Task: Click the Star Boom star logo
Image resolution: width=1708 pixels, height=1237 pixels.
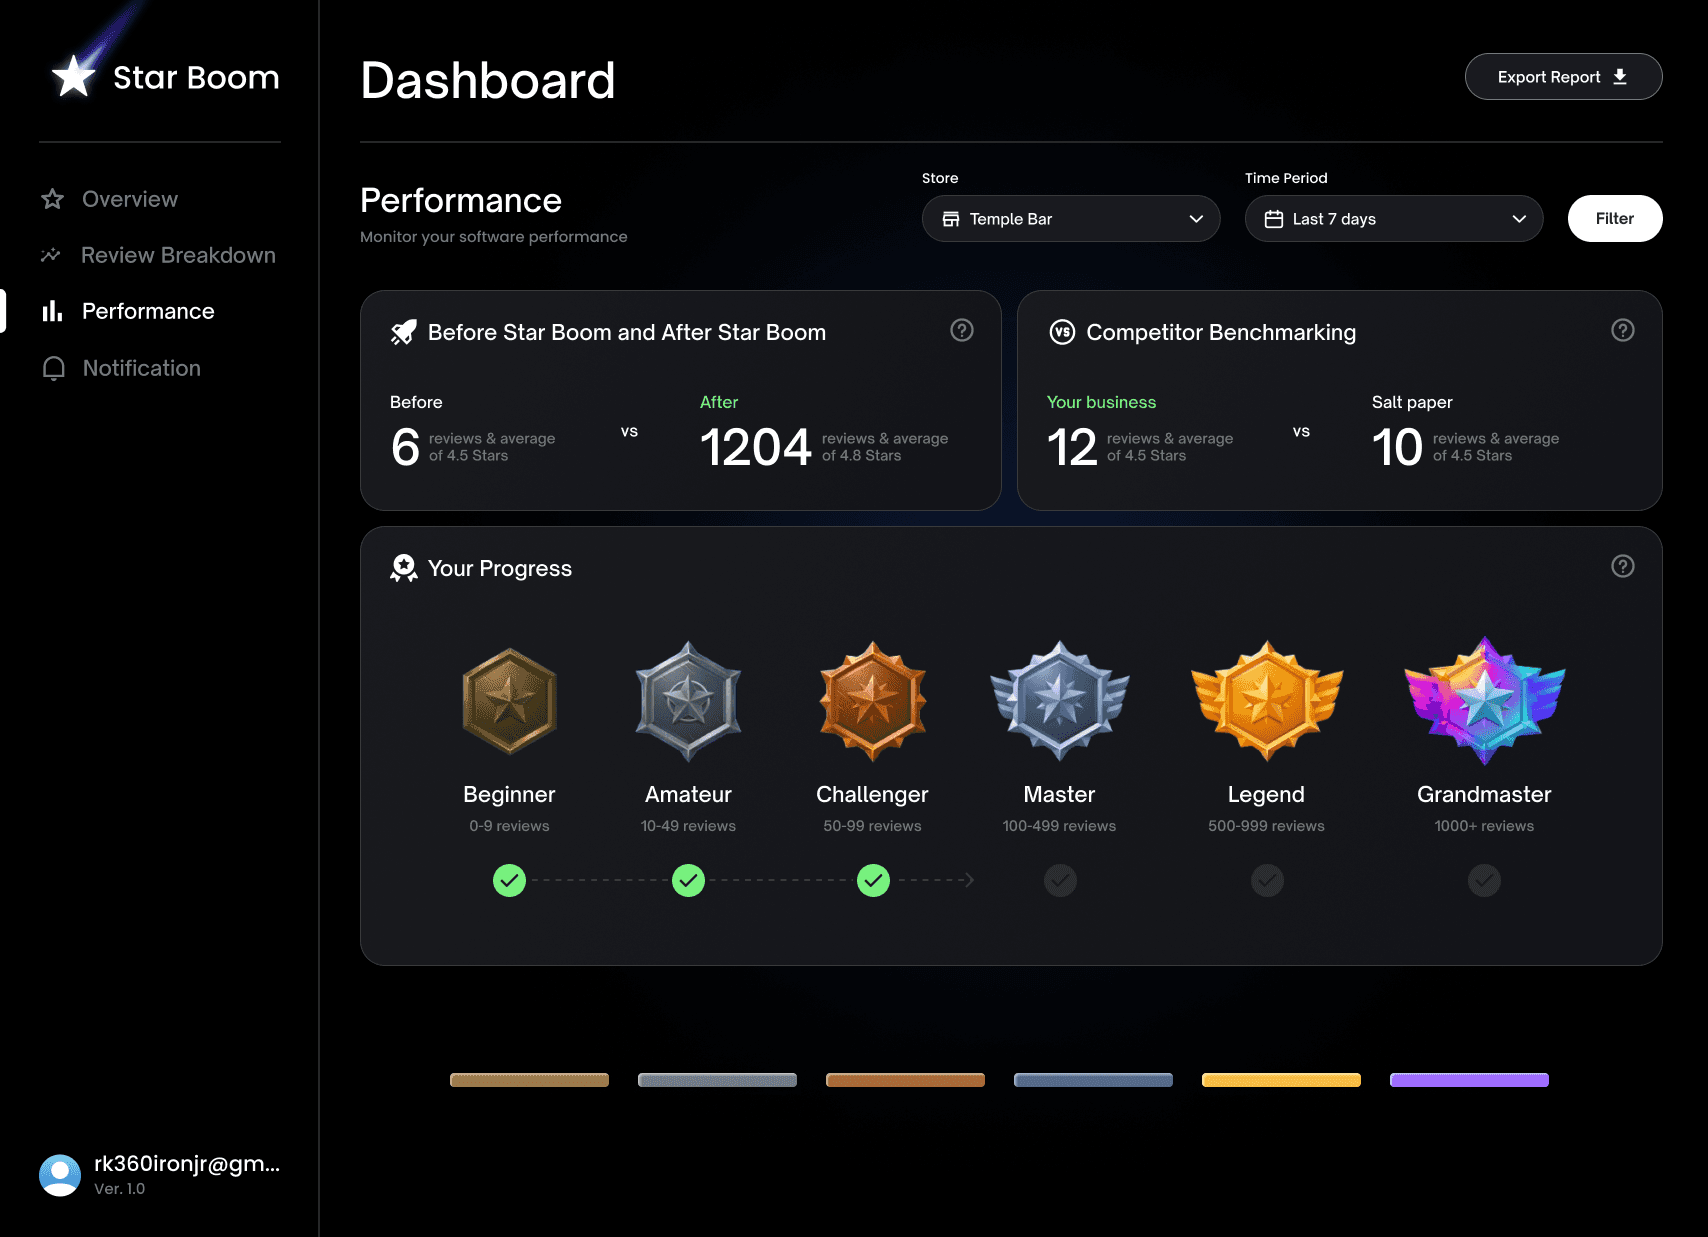Action: (x=73, y=76)
